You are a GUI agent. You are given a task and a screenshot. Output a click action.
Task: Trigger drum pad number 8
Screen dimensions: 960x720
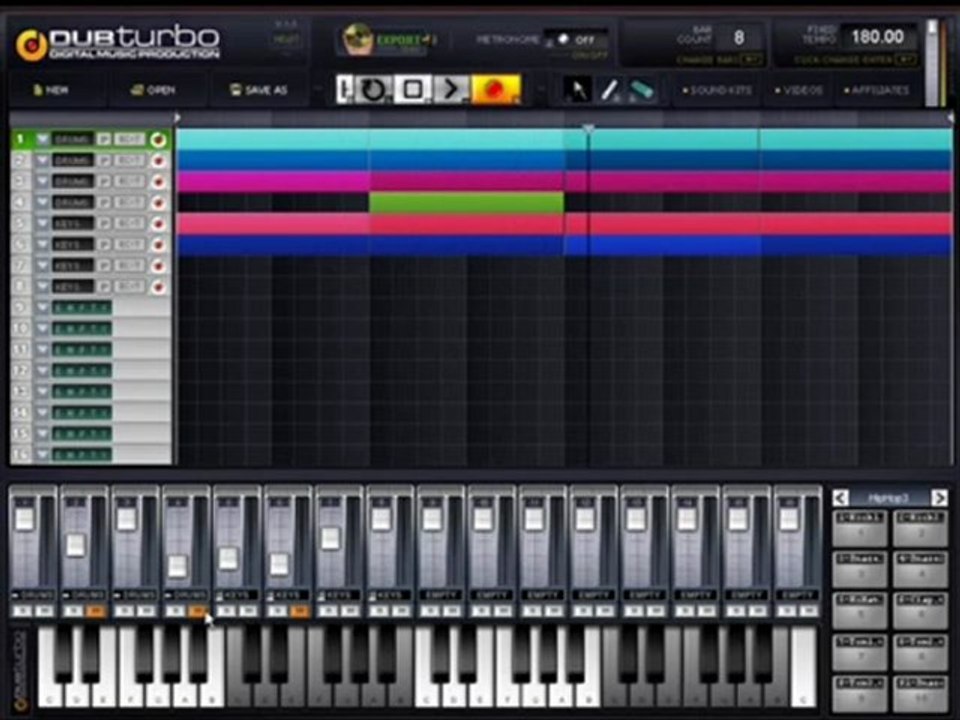click(920, 651)
